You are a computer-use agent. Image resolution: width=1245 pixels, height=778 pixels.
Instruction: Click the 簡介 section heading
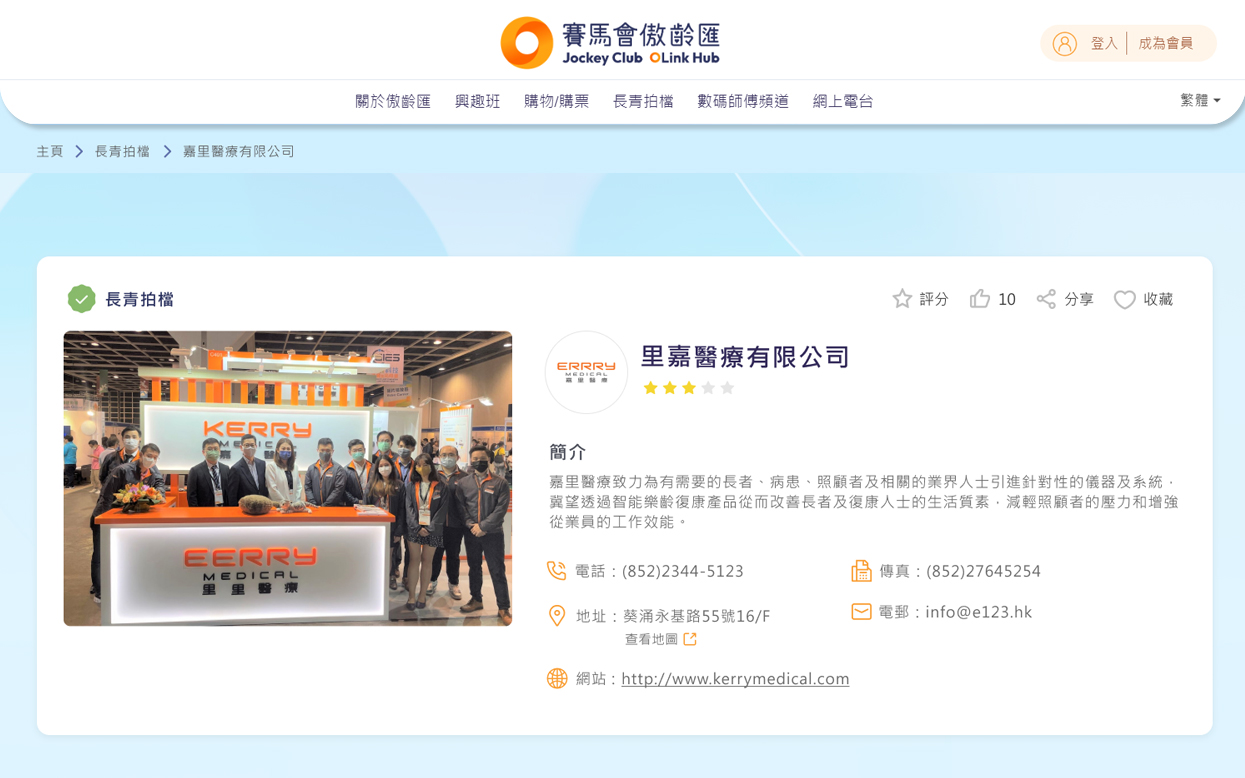tap(568, 452)
